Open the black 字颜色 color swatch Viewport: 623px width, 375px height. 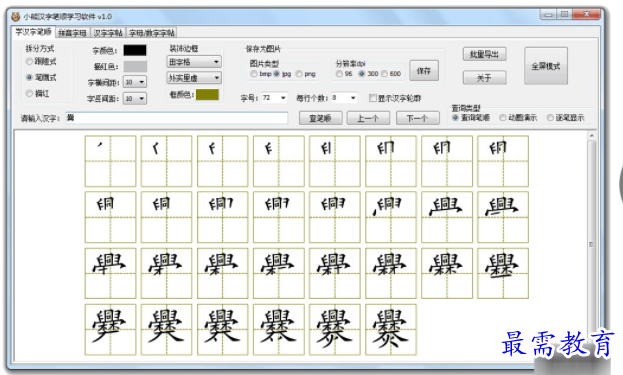coord(135,50)
